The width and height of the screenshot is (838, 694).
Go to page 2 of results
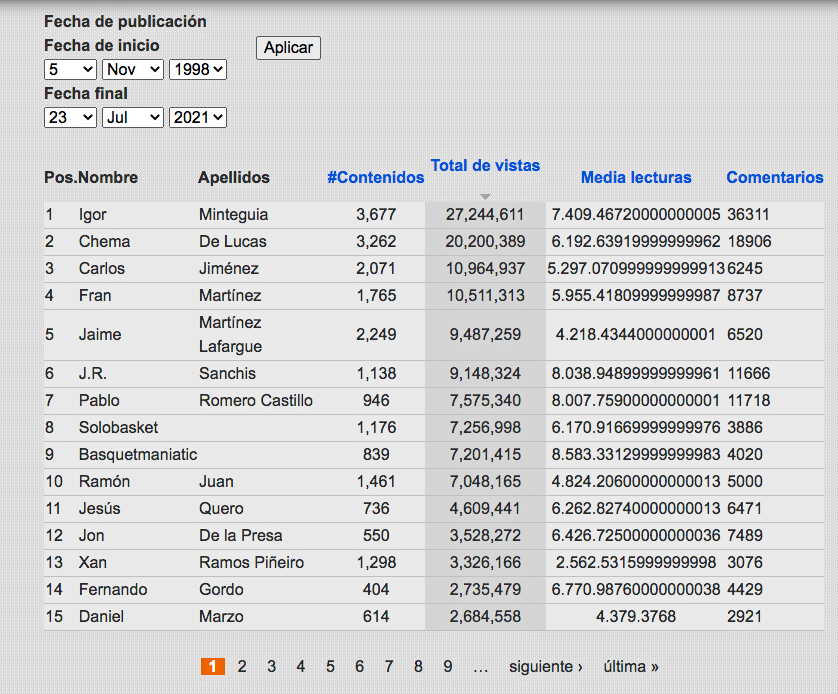[x=242, y=666]
